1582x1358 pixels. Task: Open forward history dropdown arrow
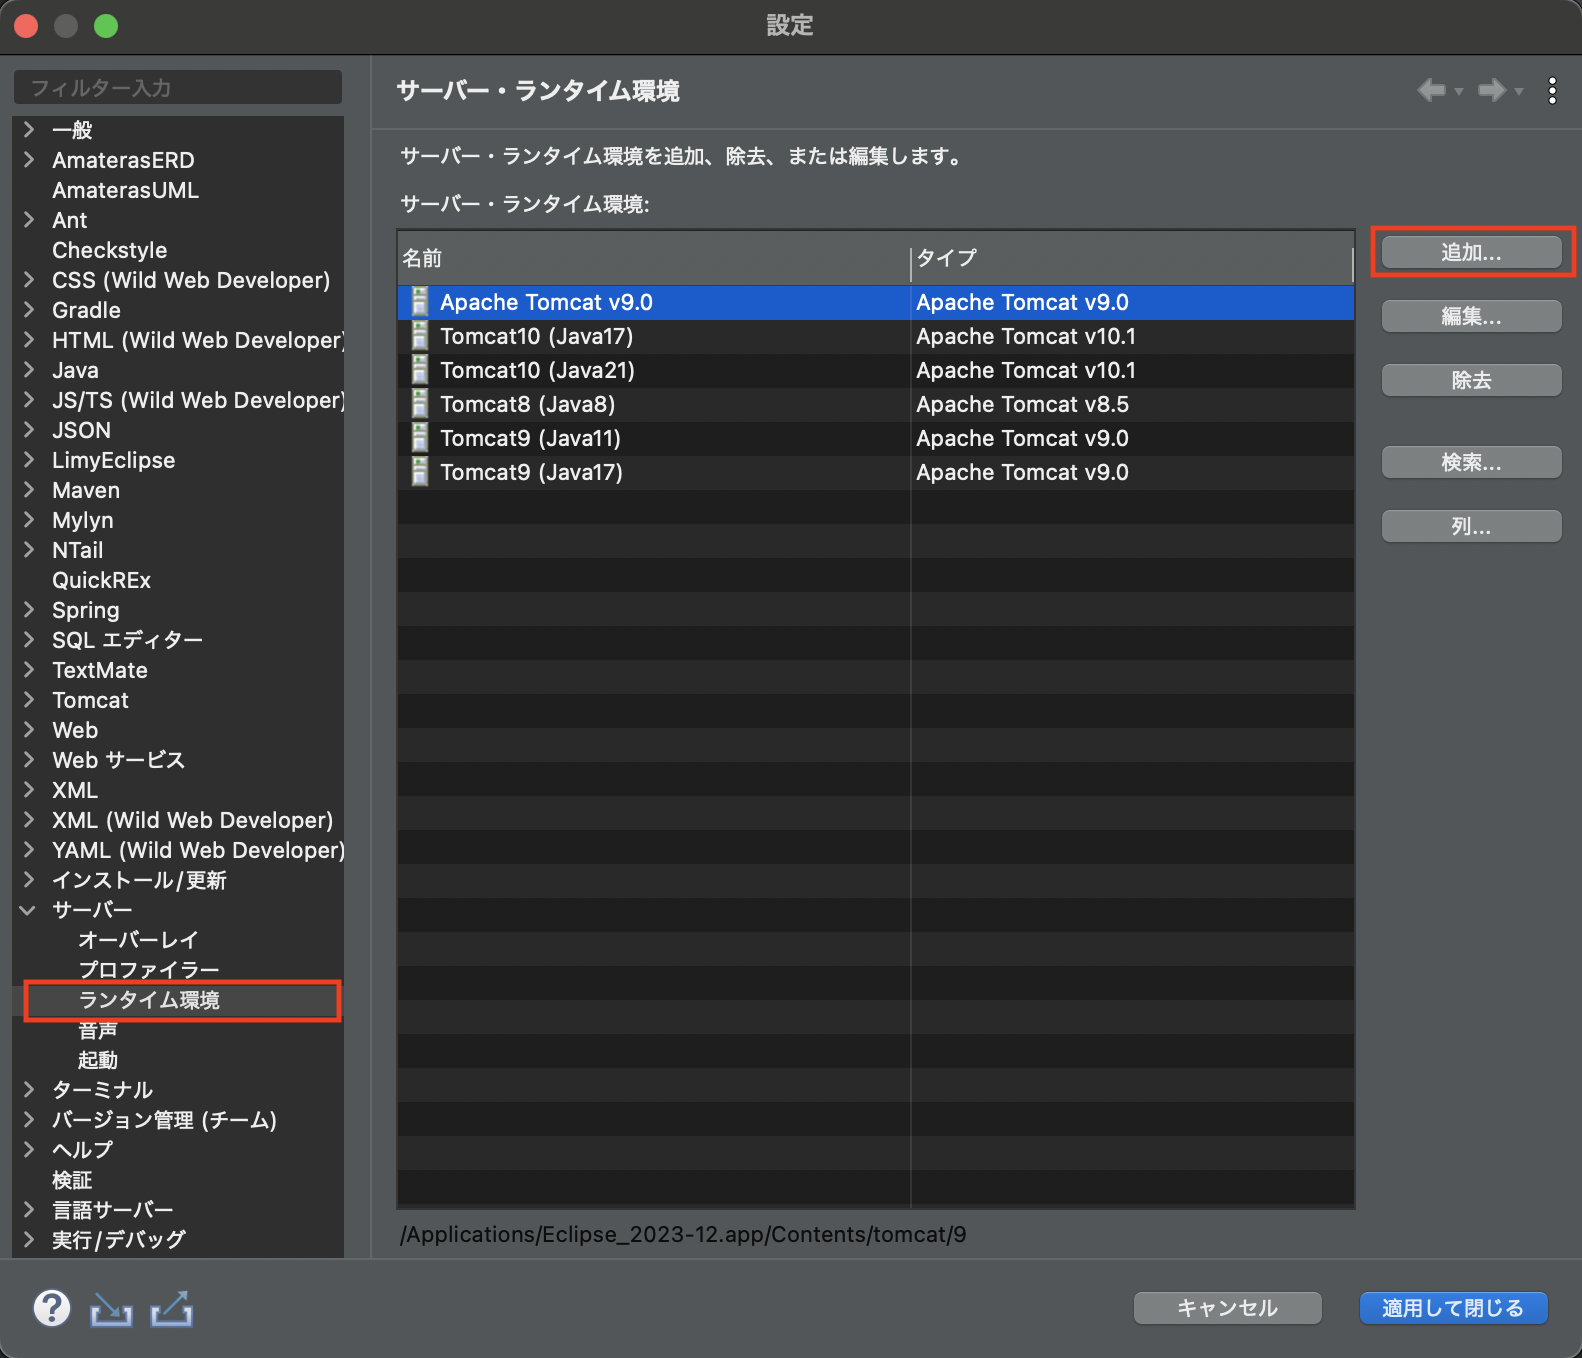point(1519,92)
